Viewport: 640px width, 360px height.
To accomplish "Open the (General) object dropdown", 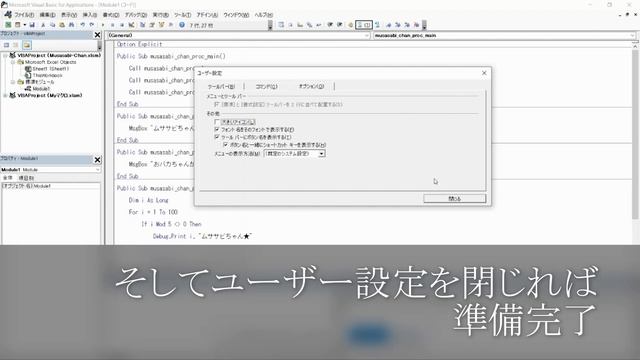I will pyautogui.click(x=367, y=36).
